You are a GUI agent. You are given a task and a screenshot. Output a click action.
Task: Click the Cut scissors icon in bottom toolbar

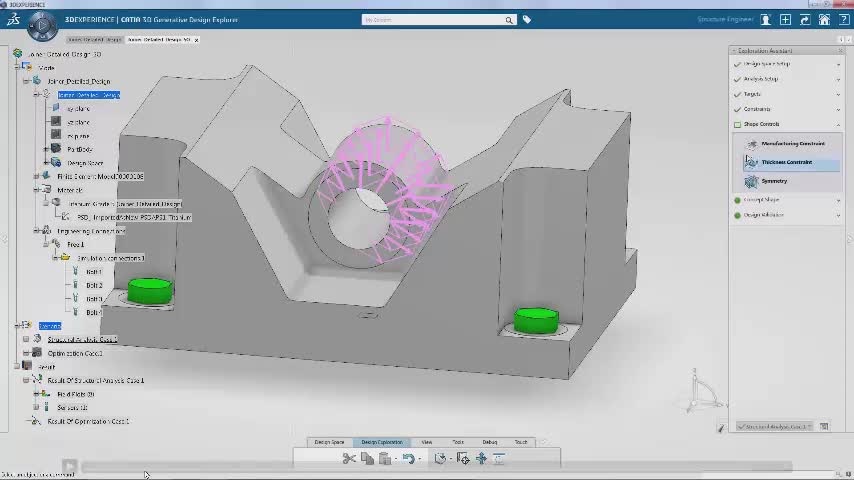click(x=349, y=459)
